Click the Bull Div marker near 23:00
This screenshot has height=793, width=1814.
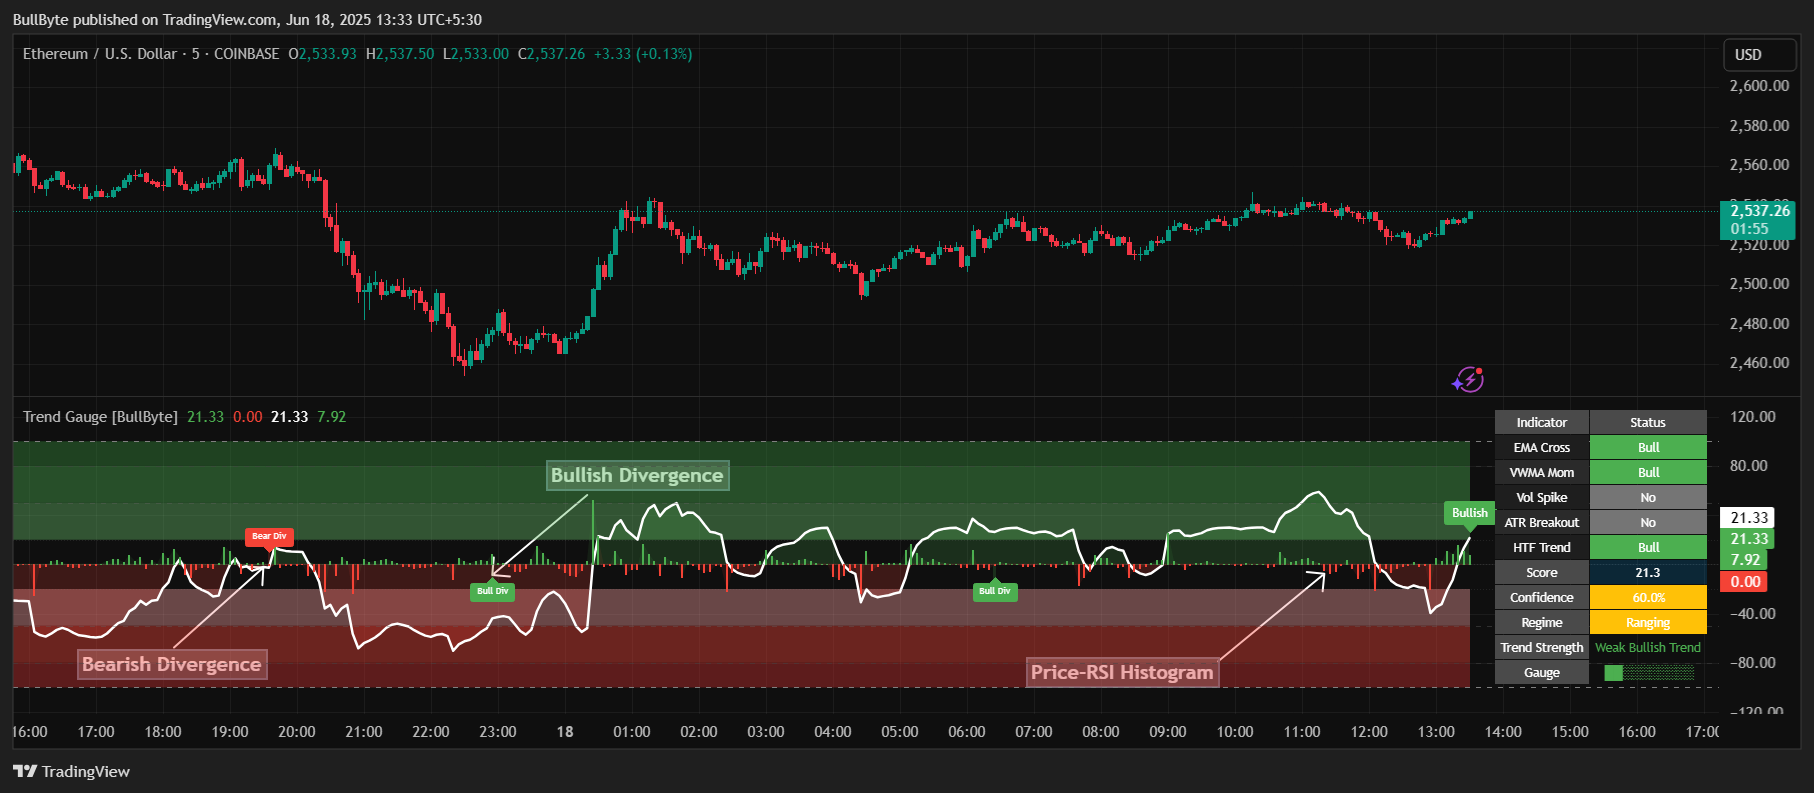(492, 591)
